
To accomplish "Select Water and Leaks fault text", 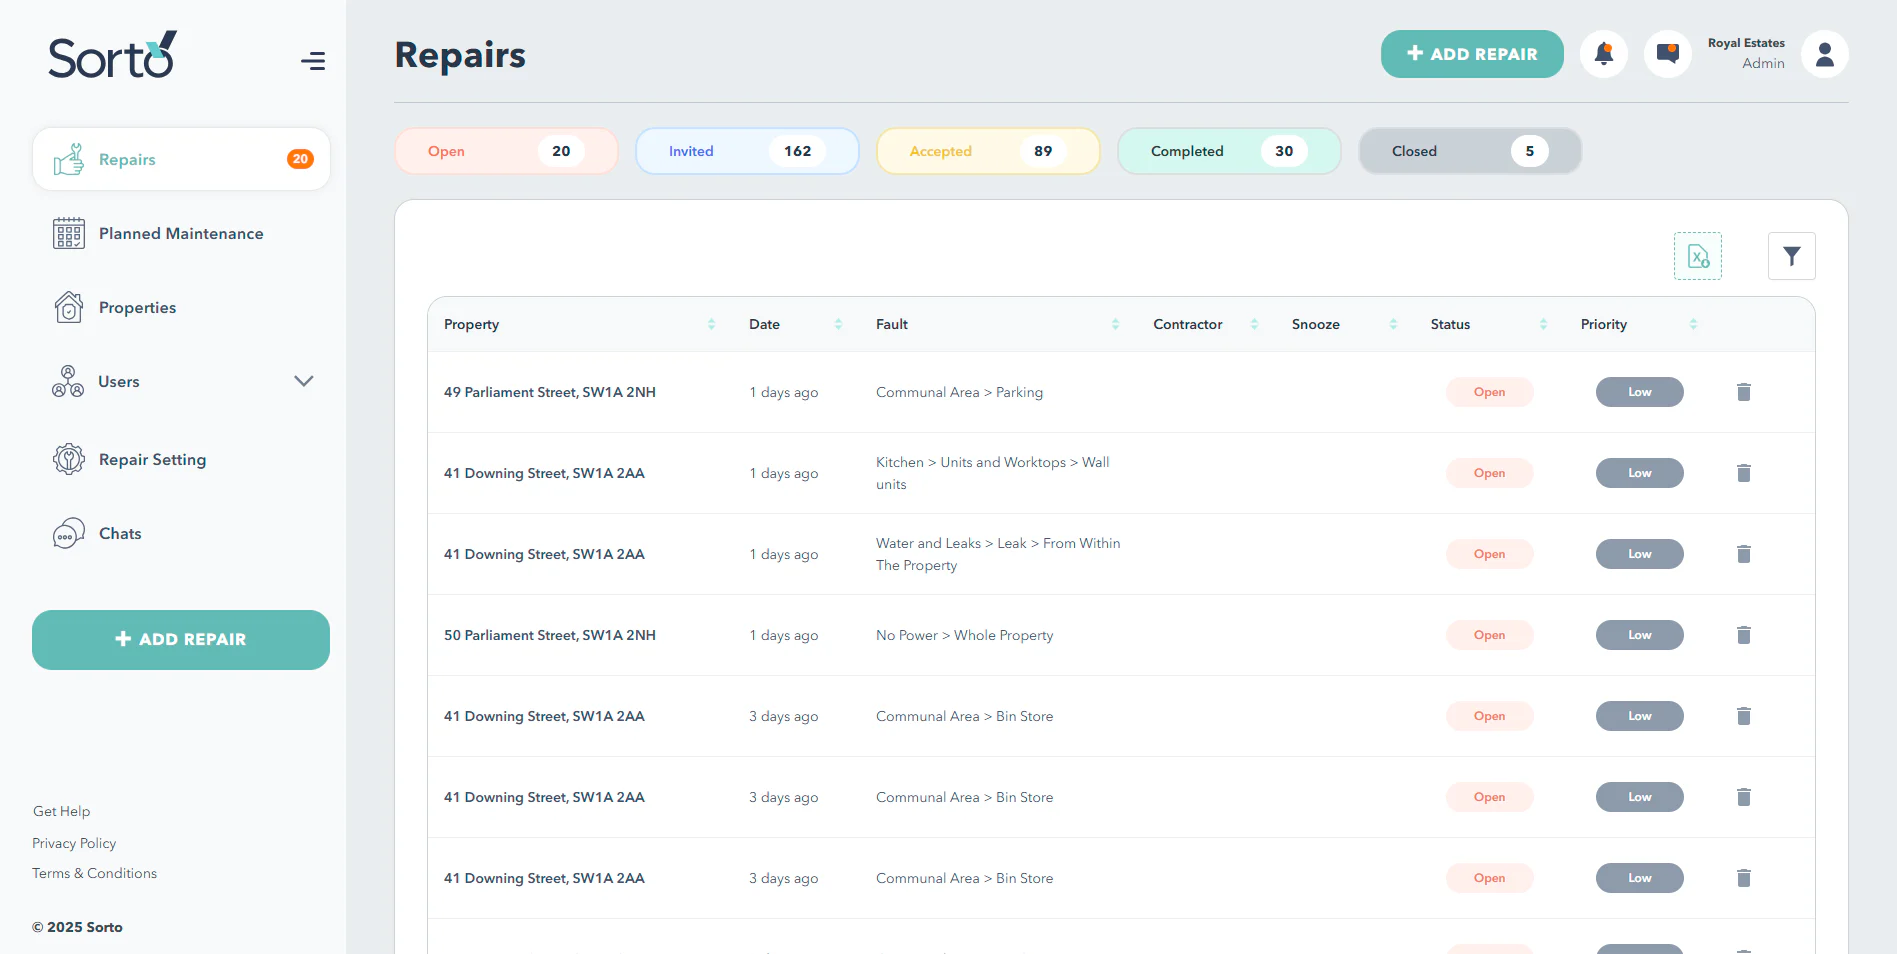I will point(998,554).
